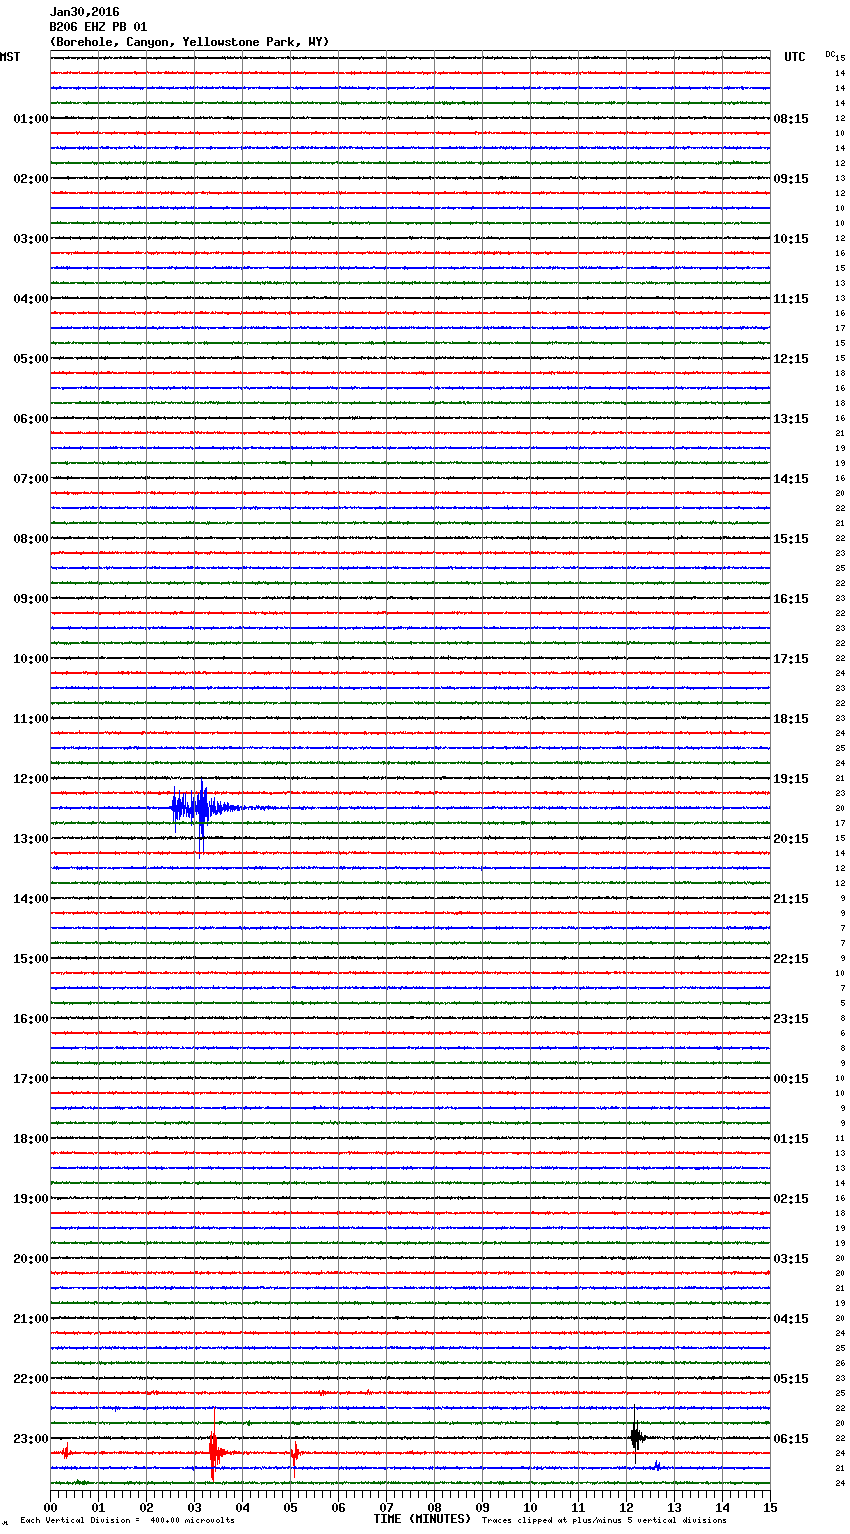Click the DC column header

[x=830, y=54]
